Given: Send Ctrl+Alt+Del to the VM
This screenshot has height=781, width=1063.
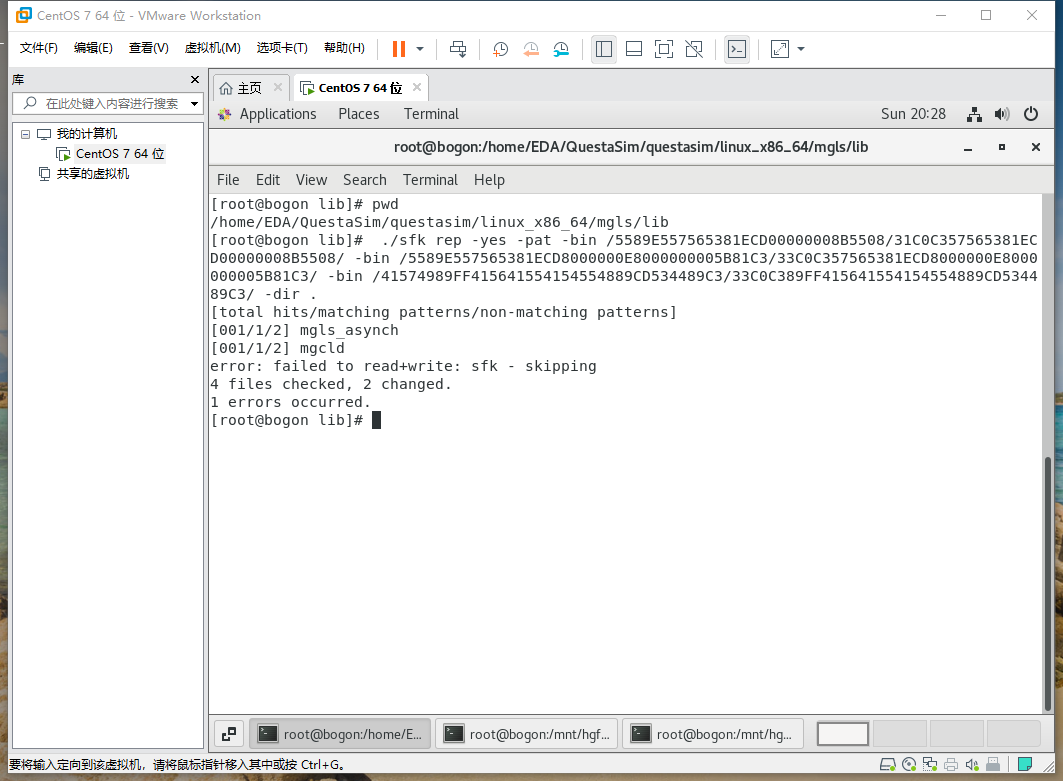Looking at the screenshot, I should coord(458,49).
